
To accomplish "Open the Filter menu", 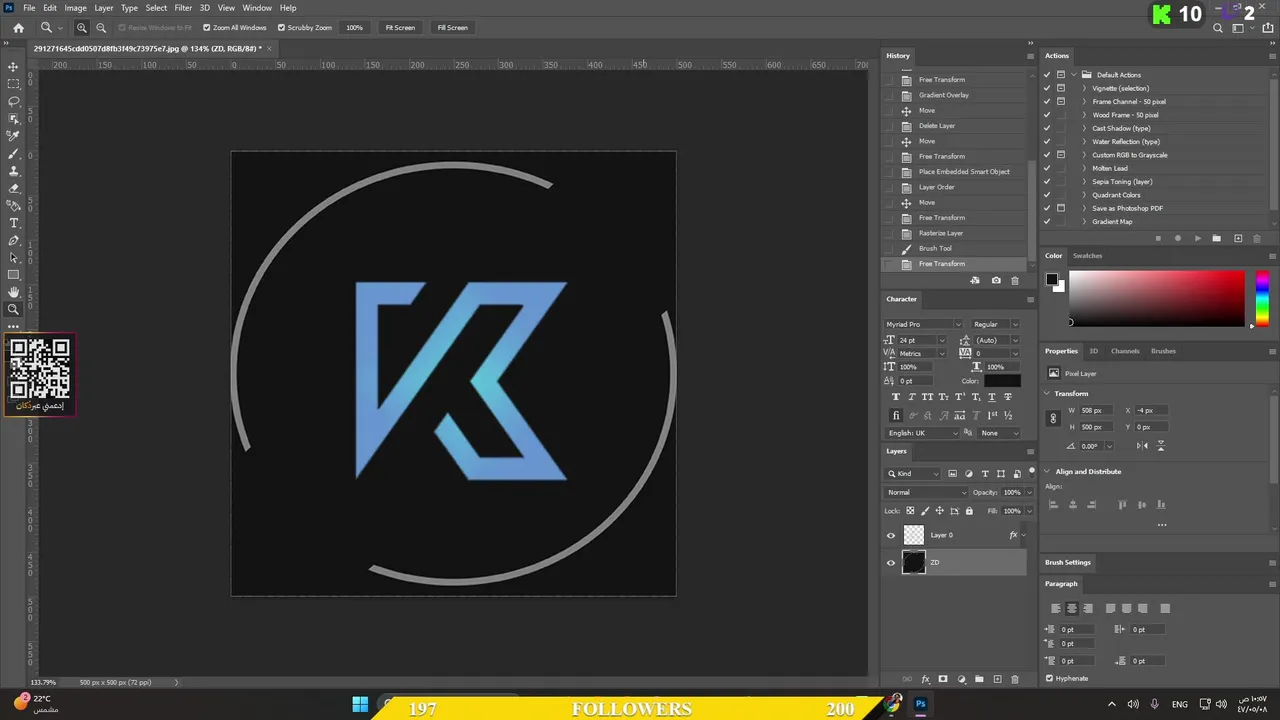I will pyautogui.click(x=183, y=8).
